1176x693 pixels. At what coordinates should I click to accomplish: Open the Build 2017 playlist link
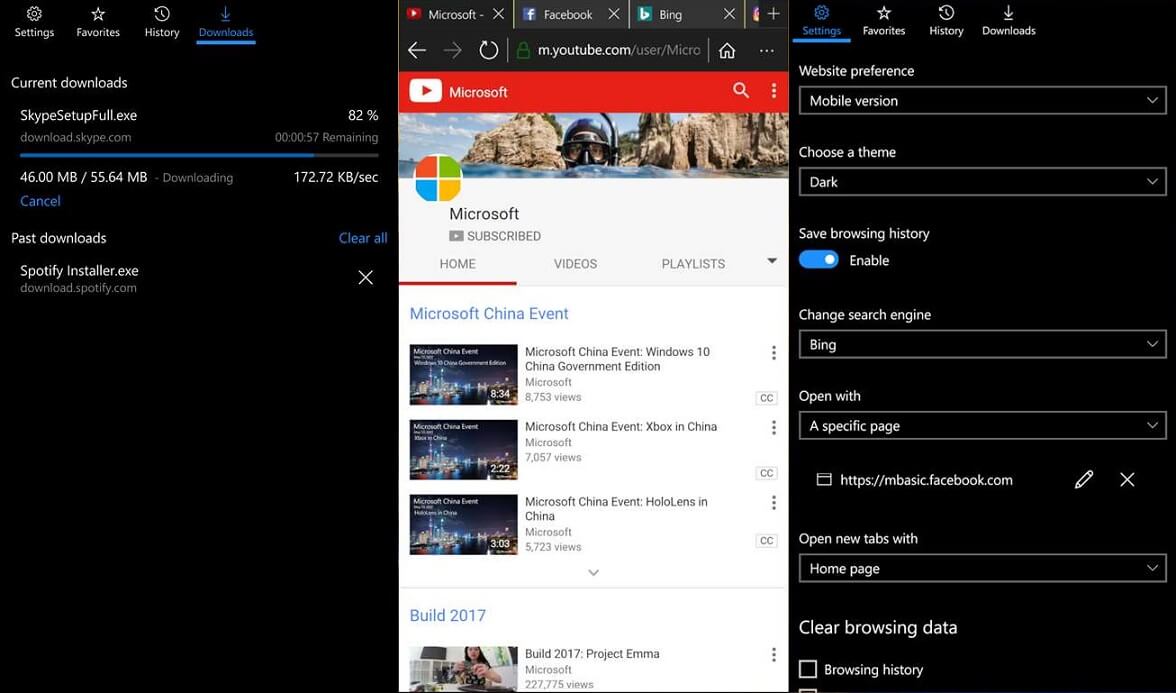coord(448,615)
